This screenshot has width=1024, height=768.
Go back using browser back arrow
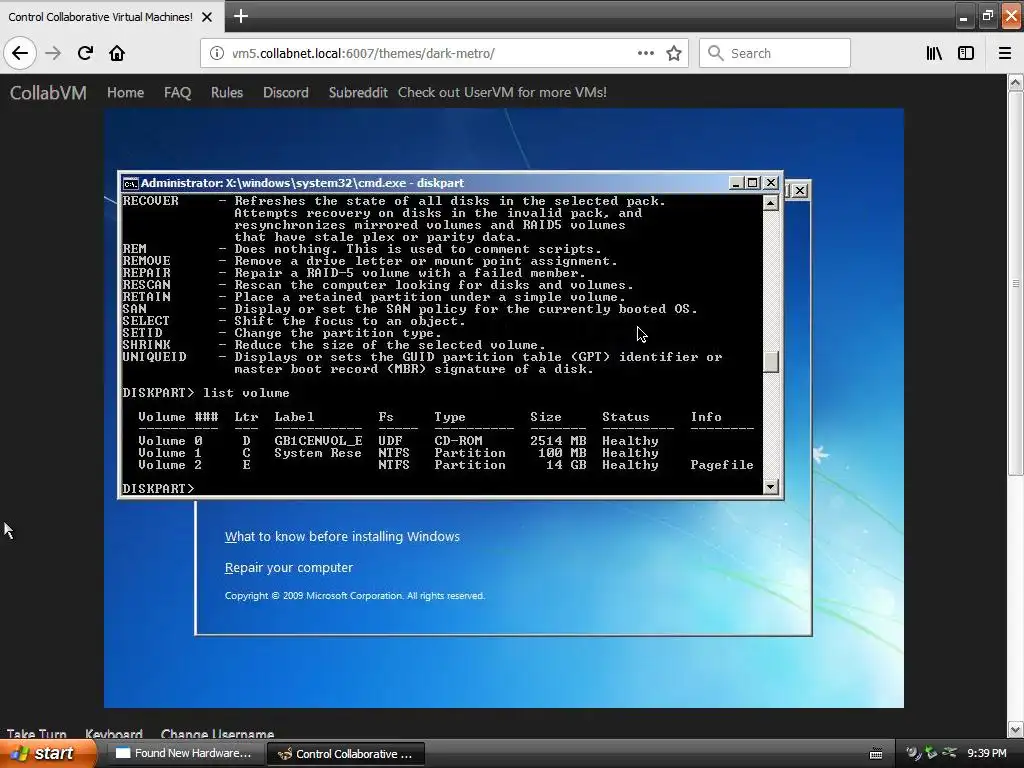[20, 53]
